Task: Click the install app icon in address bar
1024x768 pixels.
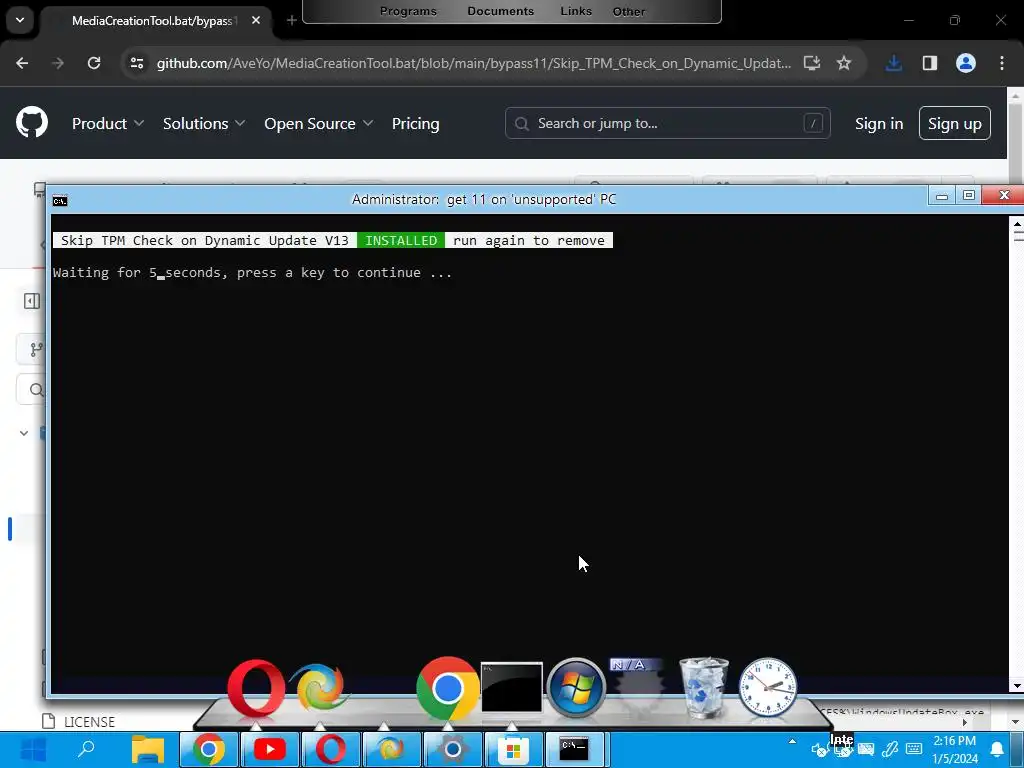Action: click(812, 63)
